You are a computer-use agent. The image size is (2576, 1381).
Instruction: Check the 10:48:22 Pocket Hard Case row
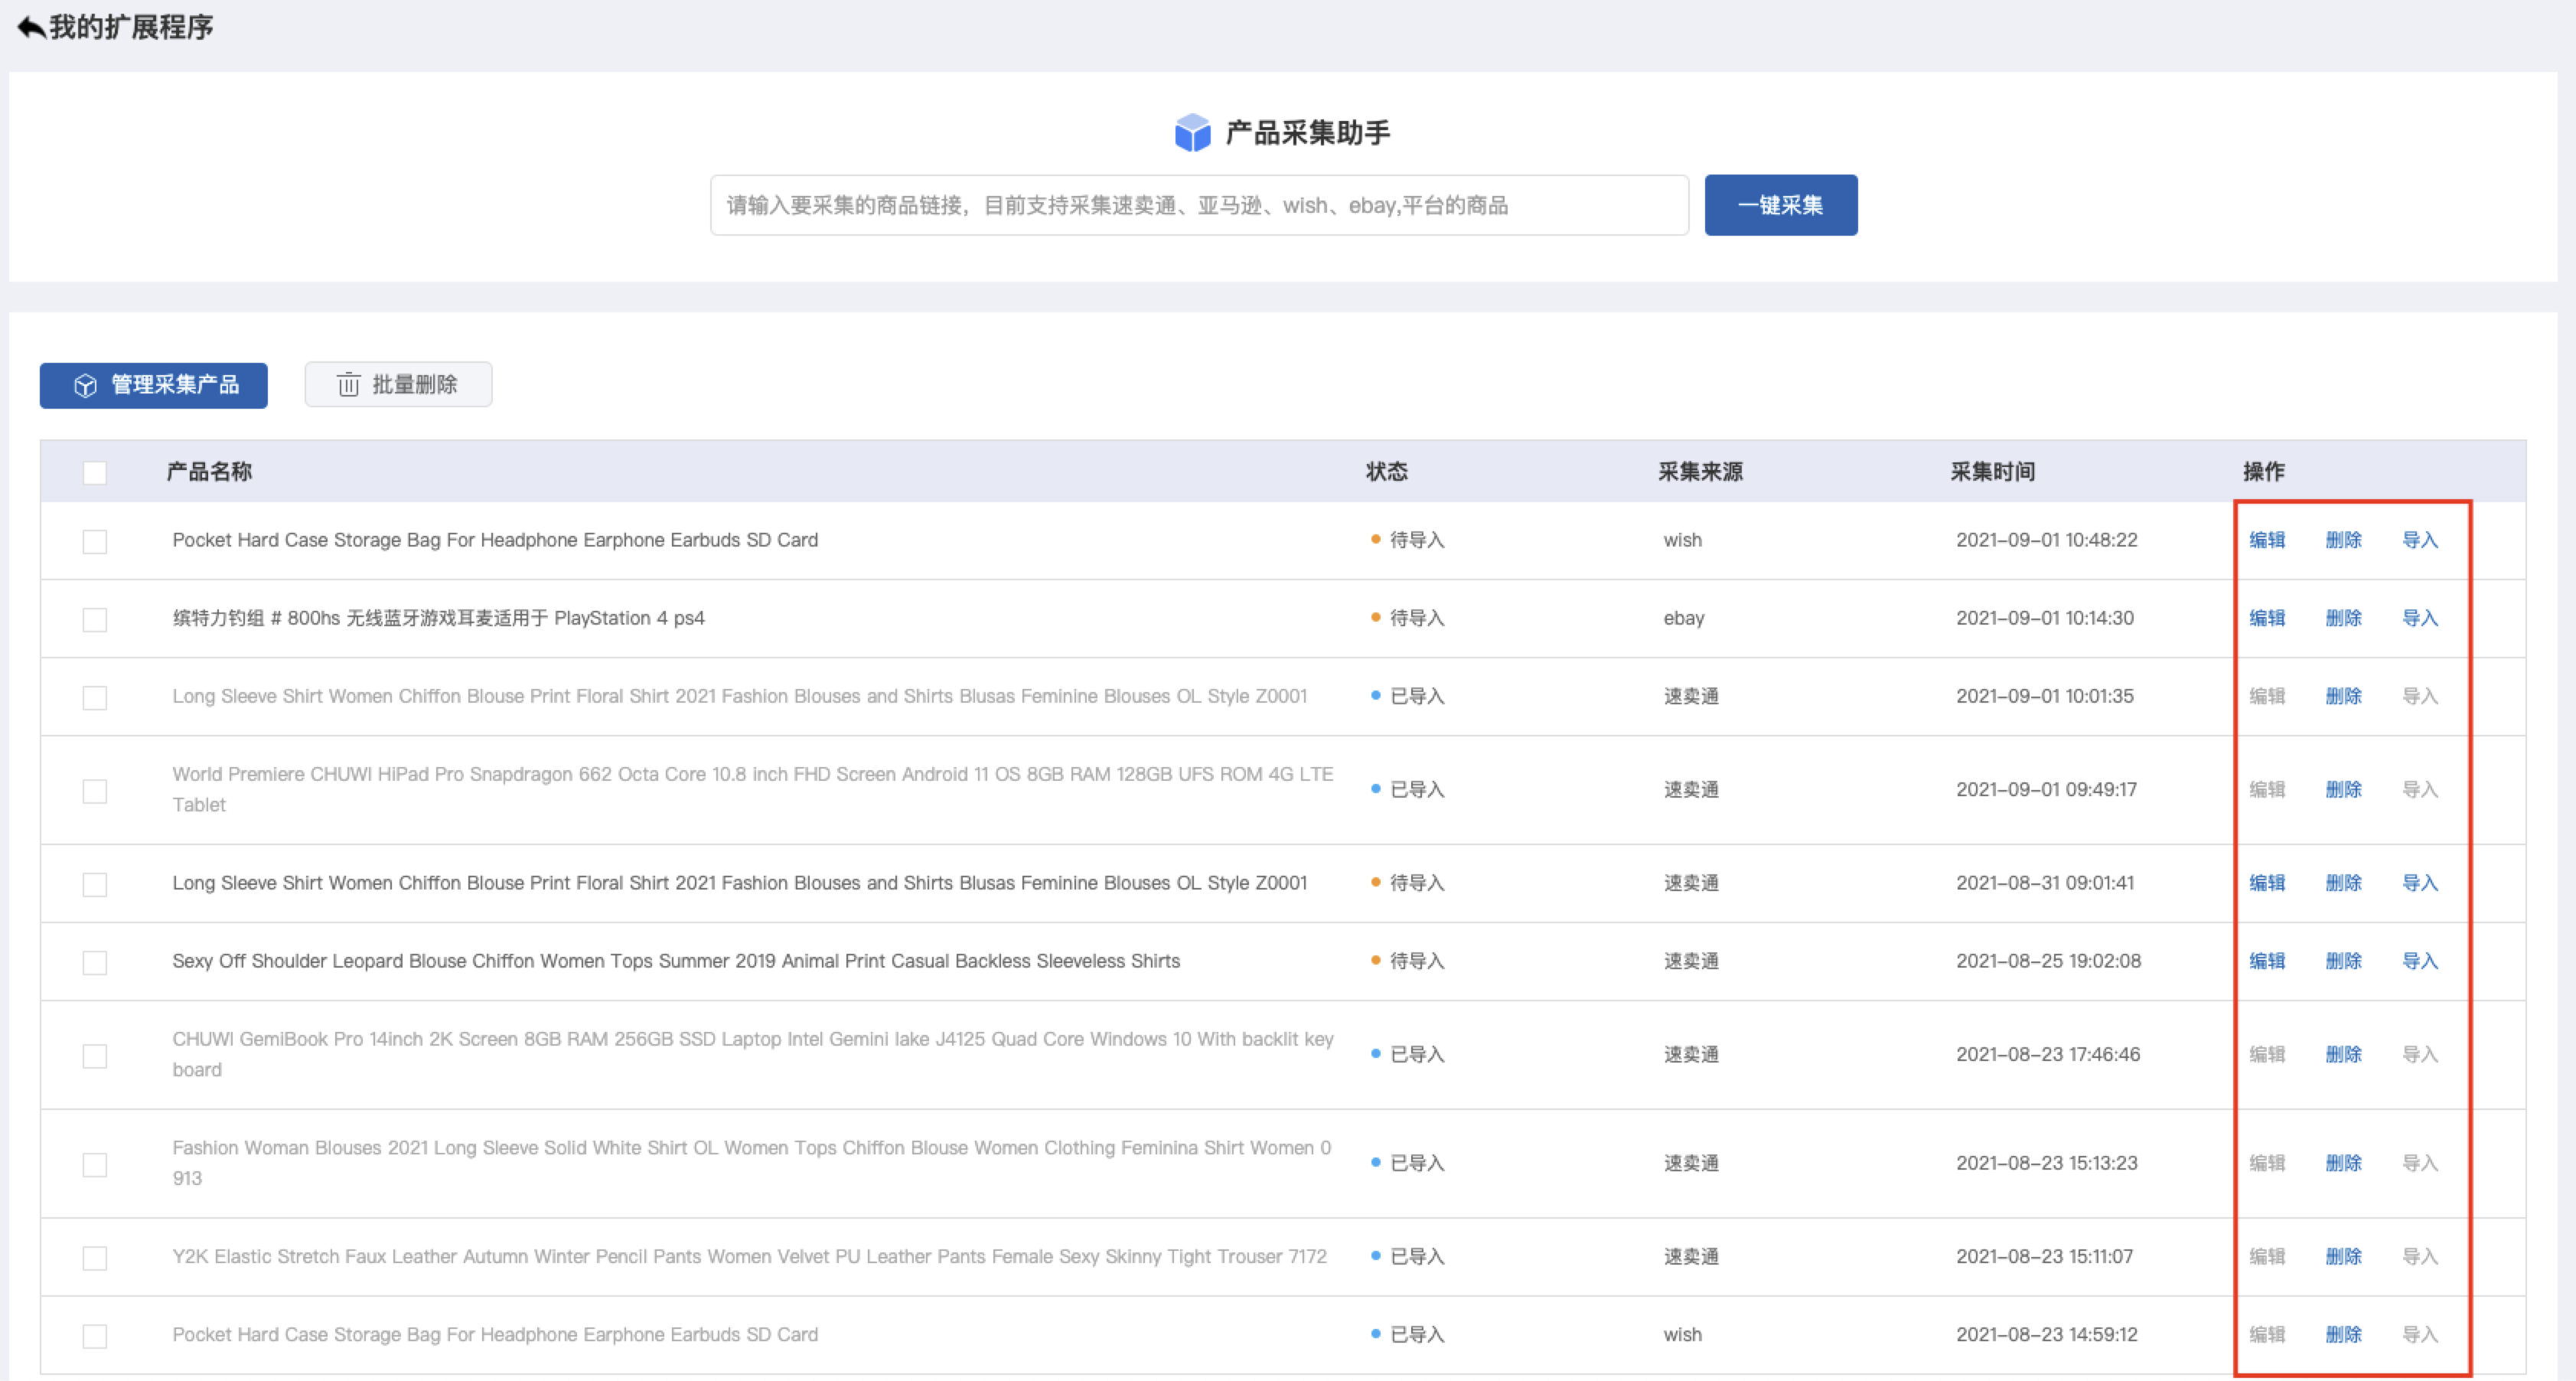coord(95,541)
